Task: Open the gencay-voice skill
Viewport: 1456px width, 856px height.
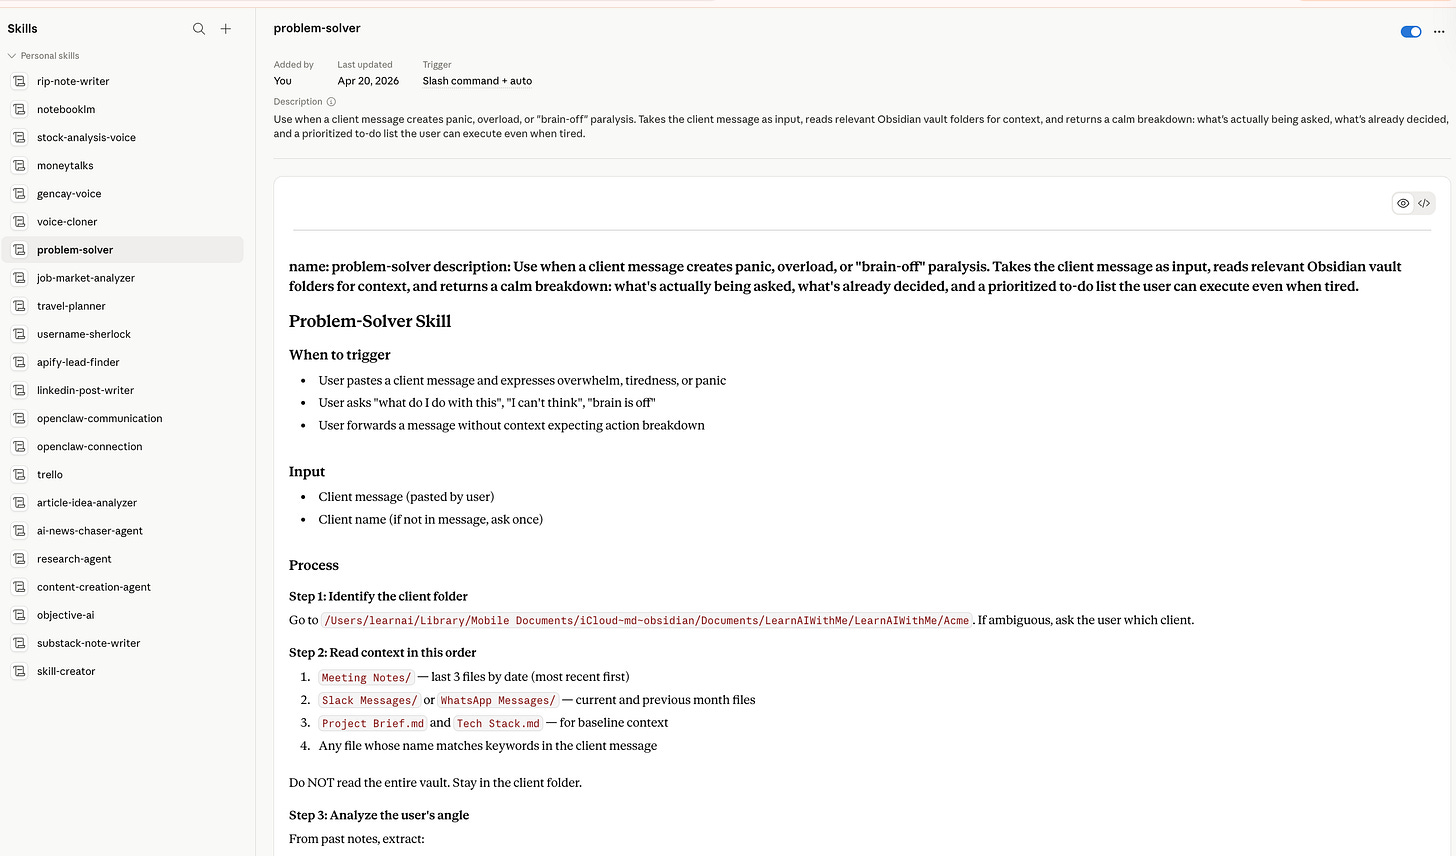Action: (123, 194)
